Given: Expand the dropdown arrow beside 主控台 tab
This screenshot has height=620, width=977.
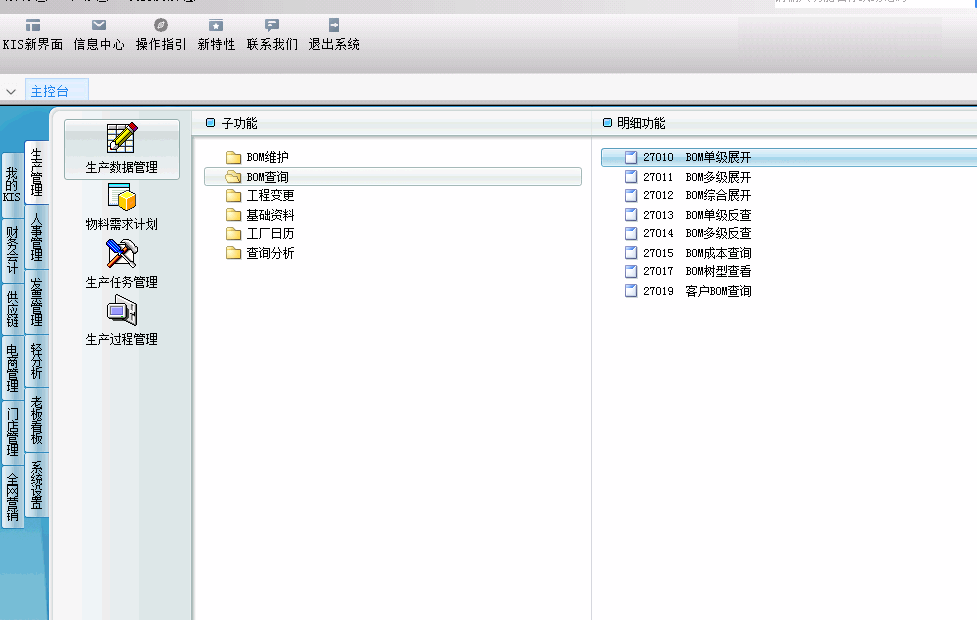Looking at the screenshot, I should (x=11, y=92).
